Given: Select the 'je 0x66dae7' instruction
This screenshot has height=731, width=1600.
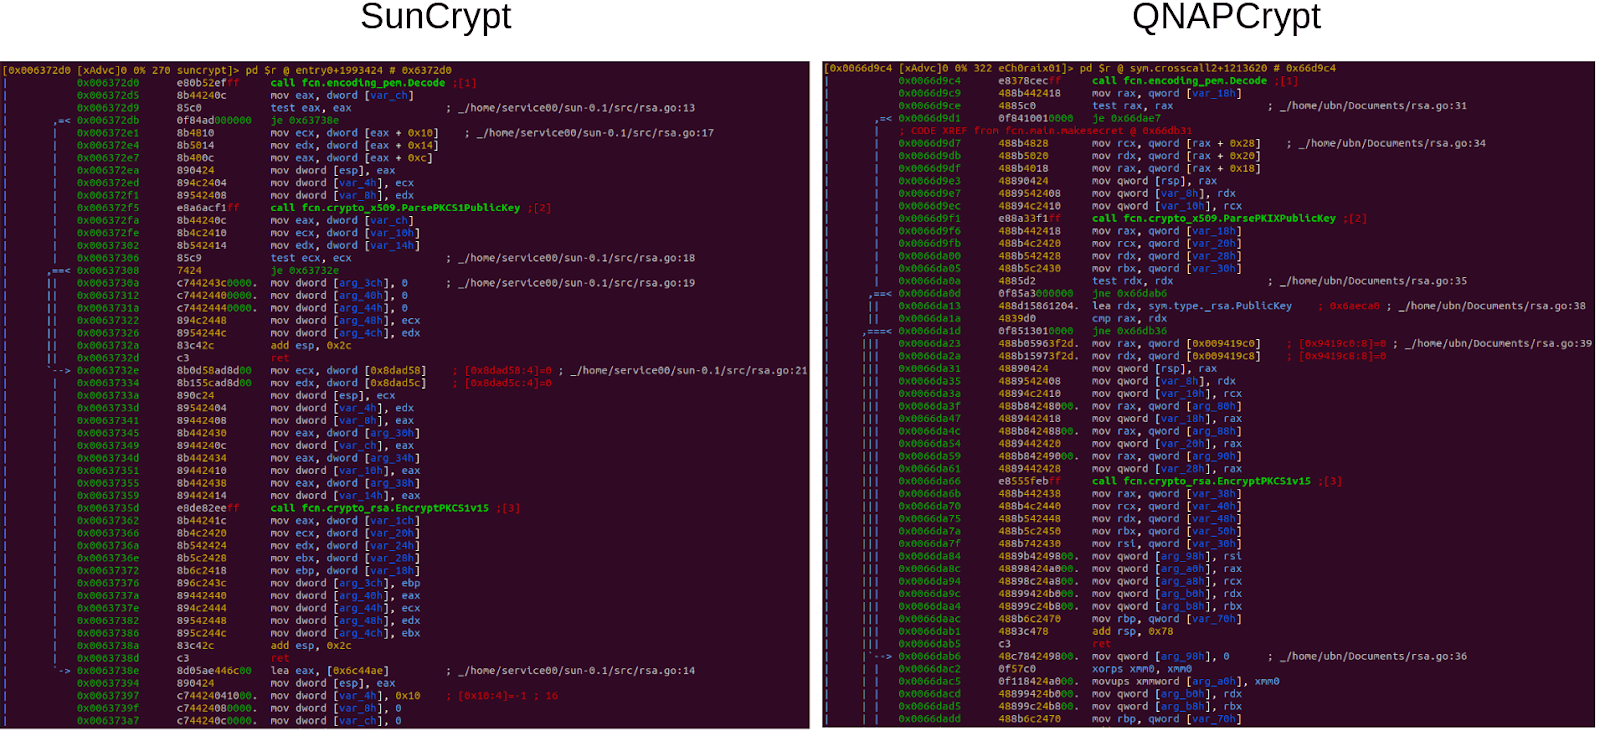Looking at the screenshot, I should click(x=1126, y=118).
